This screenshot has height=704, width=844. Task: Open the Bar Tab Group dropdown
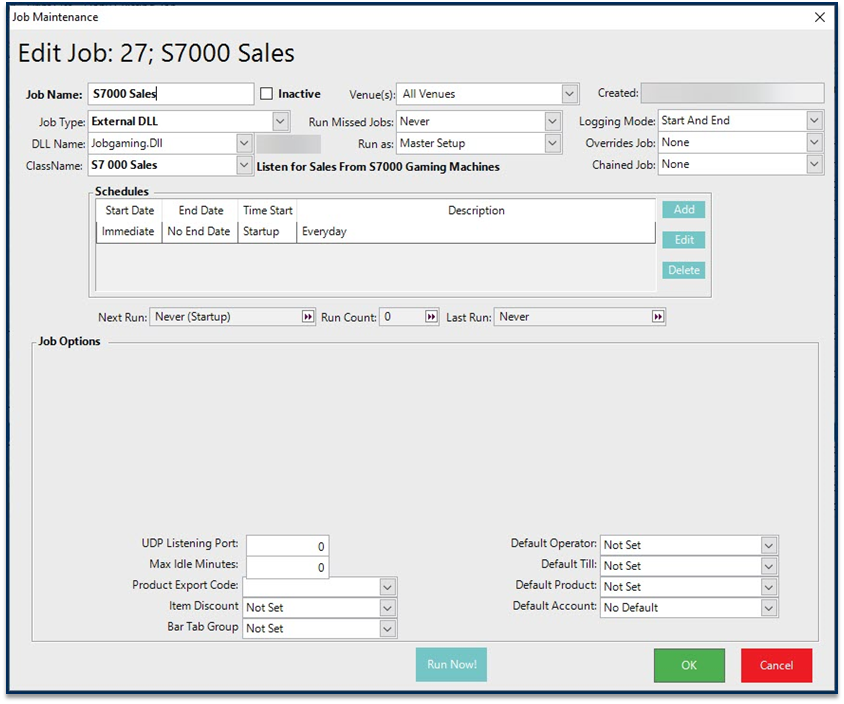coord(387,629)
